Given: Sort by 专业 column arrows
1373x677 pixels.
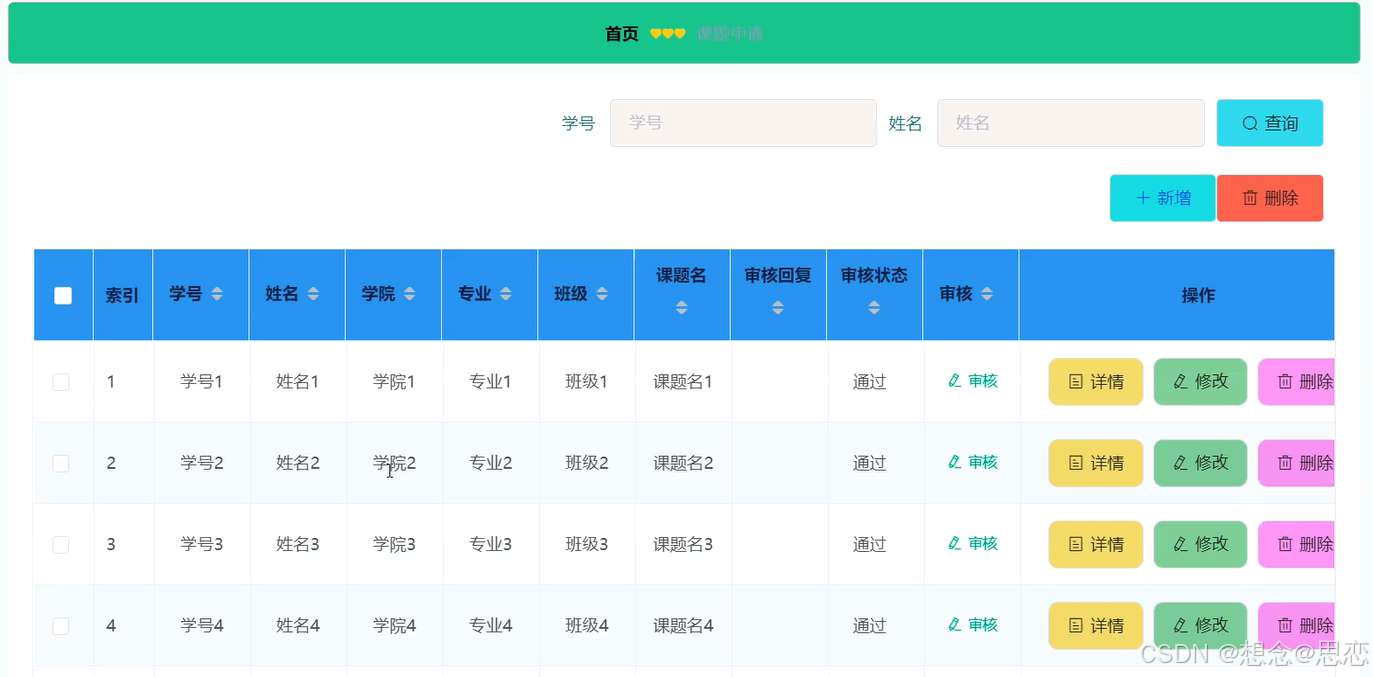Looking at the screenshot, I should click(505, 294).
